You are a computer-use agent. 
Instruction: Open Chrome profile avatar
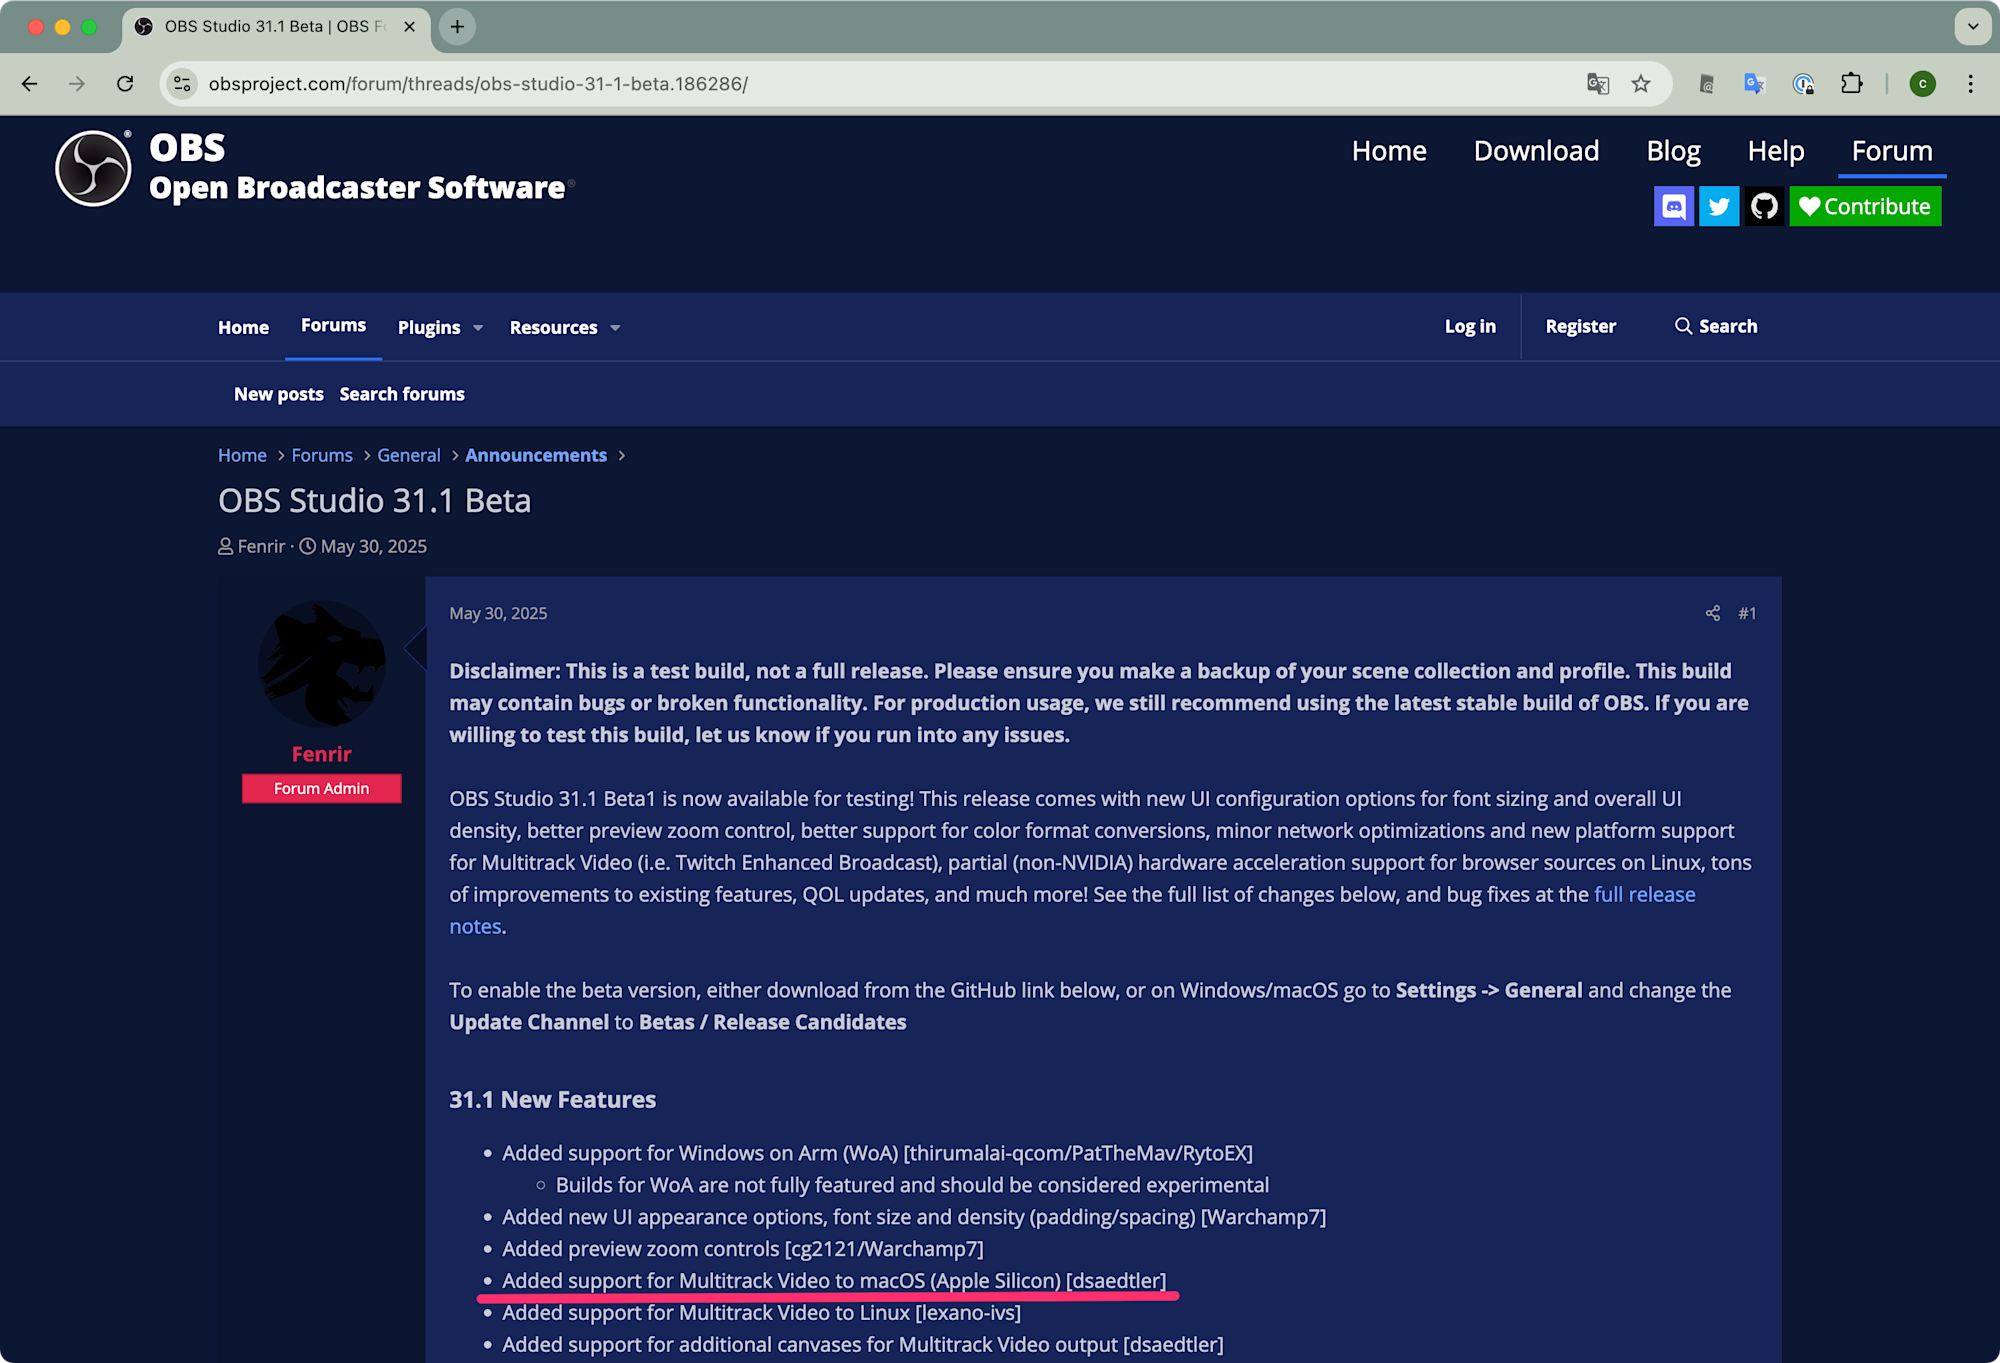[1922, 84]
